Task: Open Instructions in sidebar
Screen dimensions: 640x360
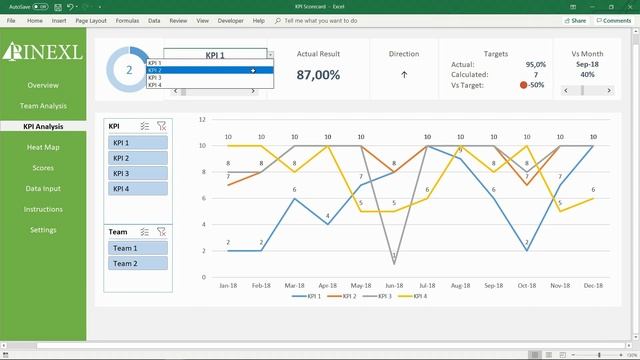Action: (43, 209)
